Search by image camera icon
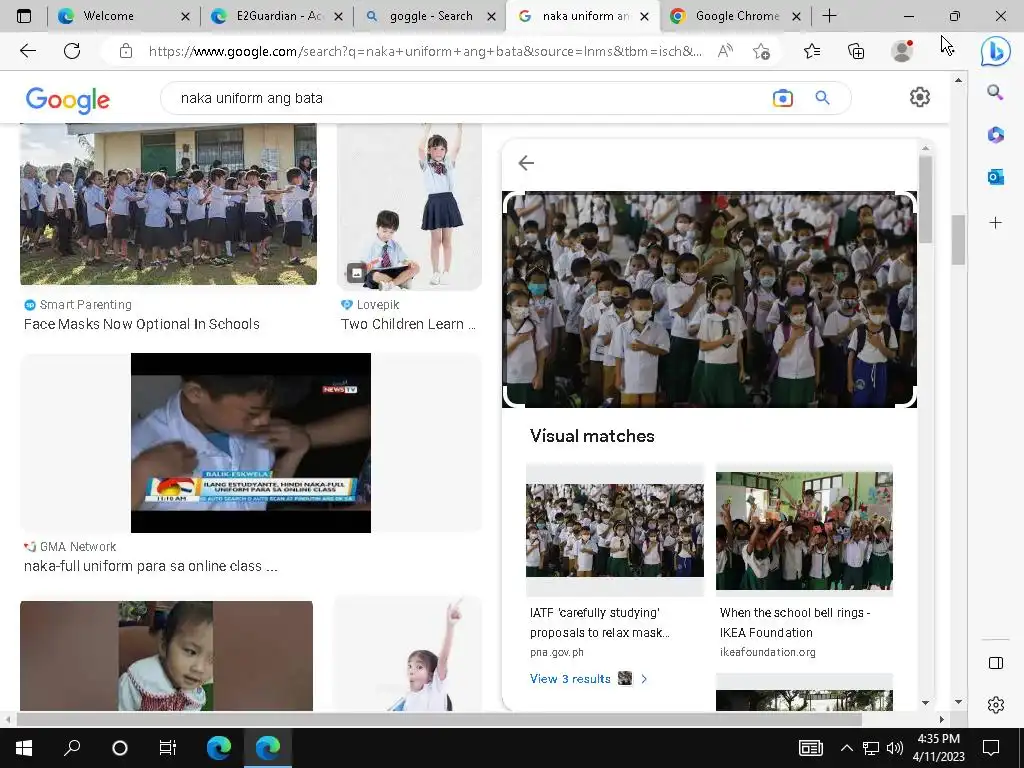1024x768 pixels. (782, 98)
